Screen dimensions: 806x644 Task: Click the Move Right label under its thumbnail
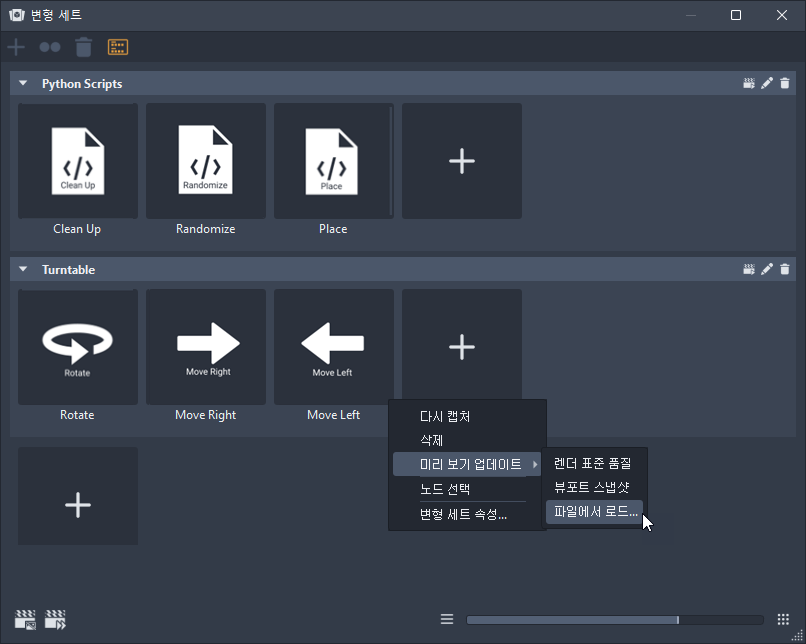206,415
